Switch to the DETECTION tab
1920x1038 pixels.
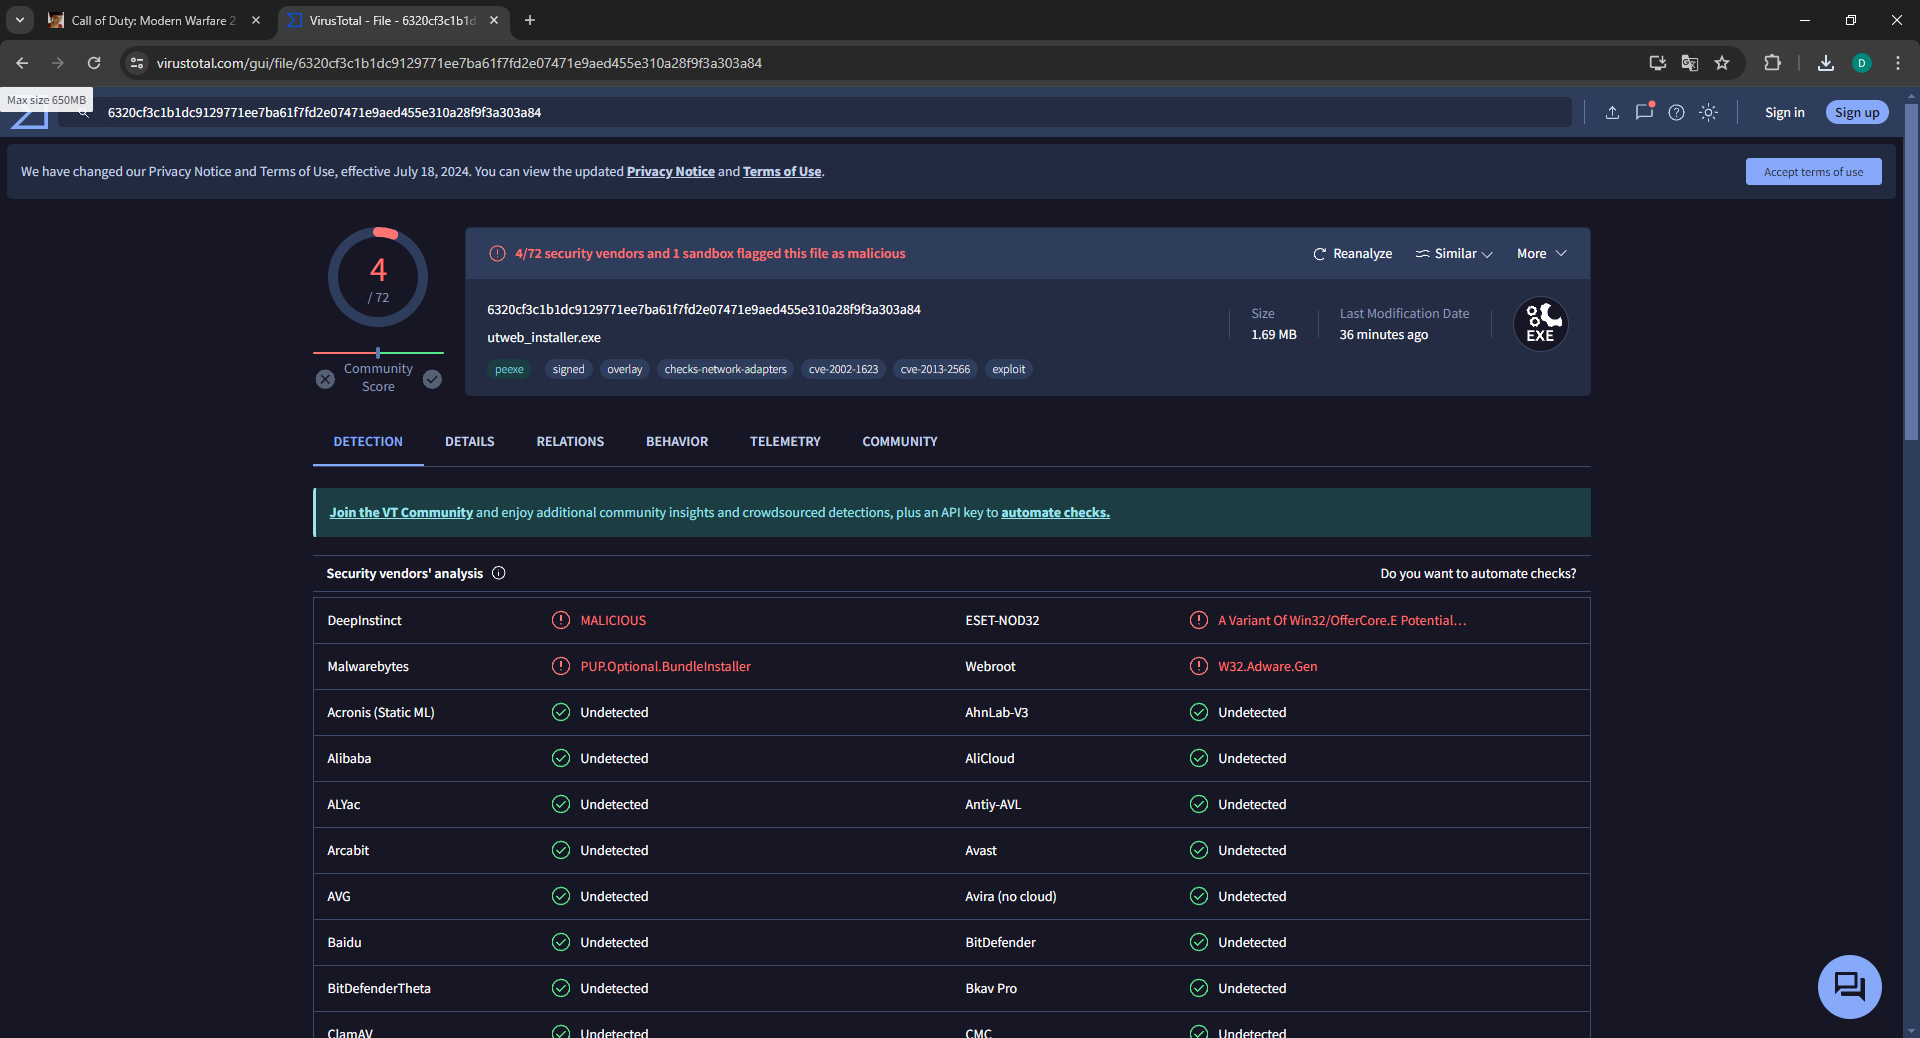point(368,442)
